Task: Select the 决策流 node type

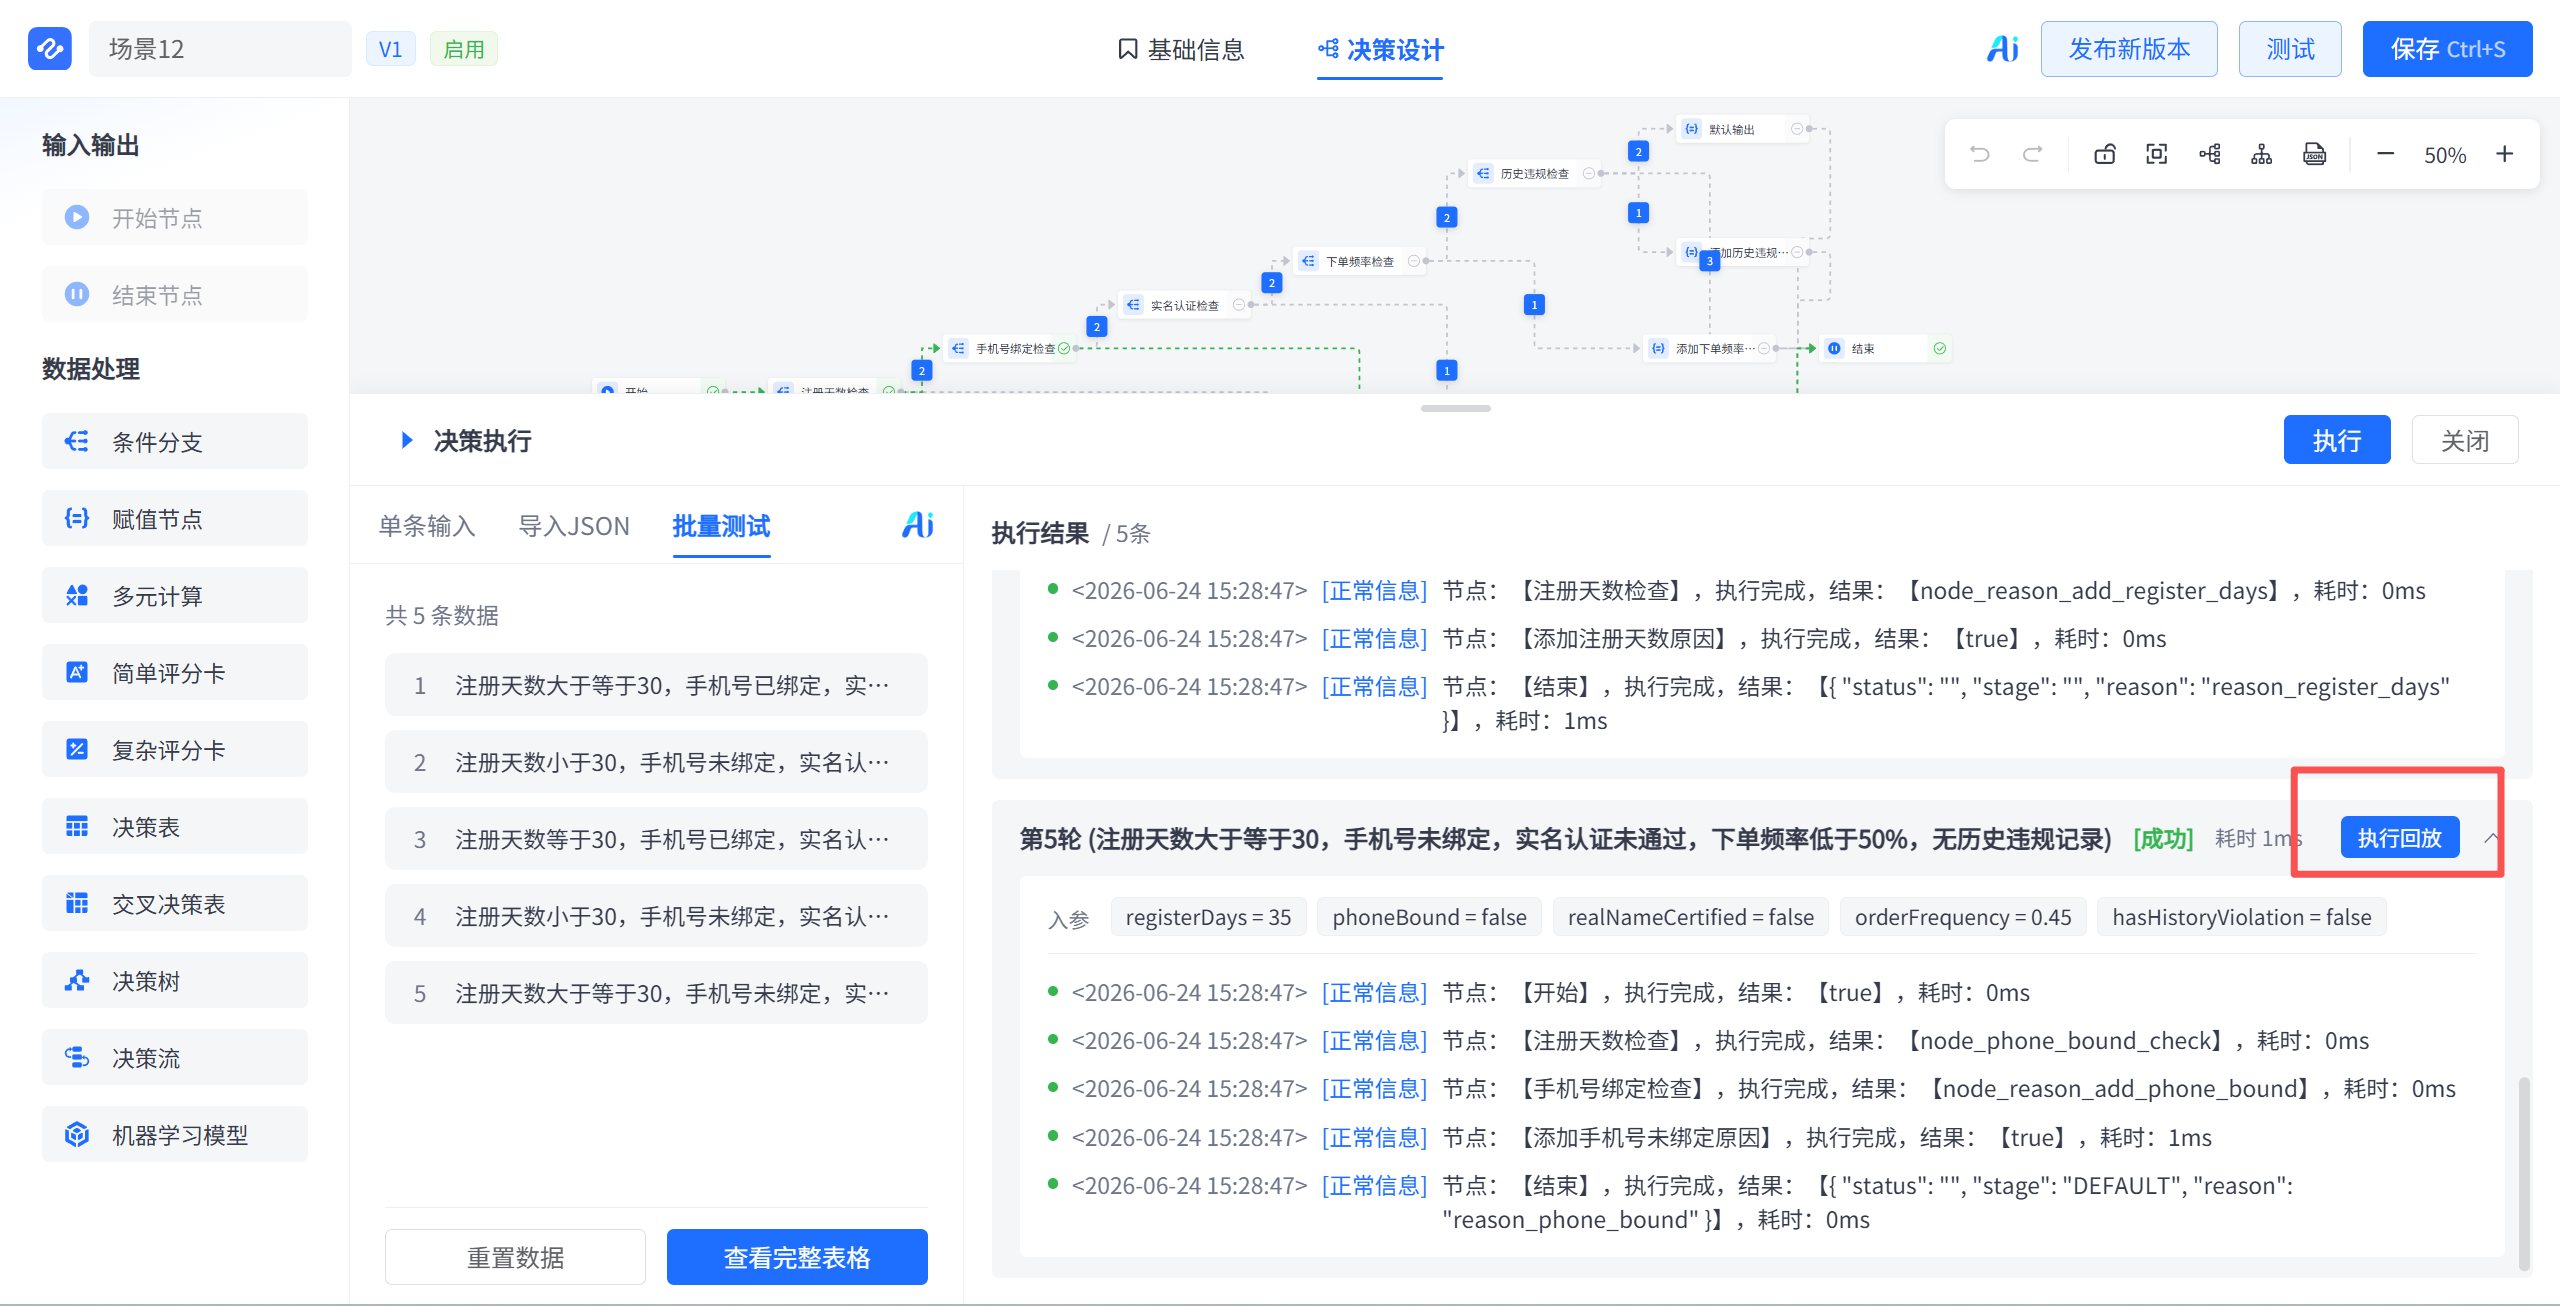Action: (175, 1057)
